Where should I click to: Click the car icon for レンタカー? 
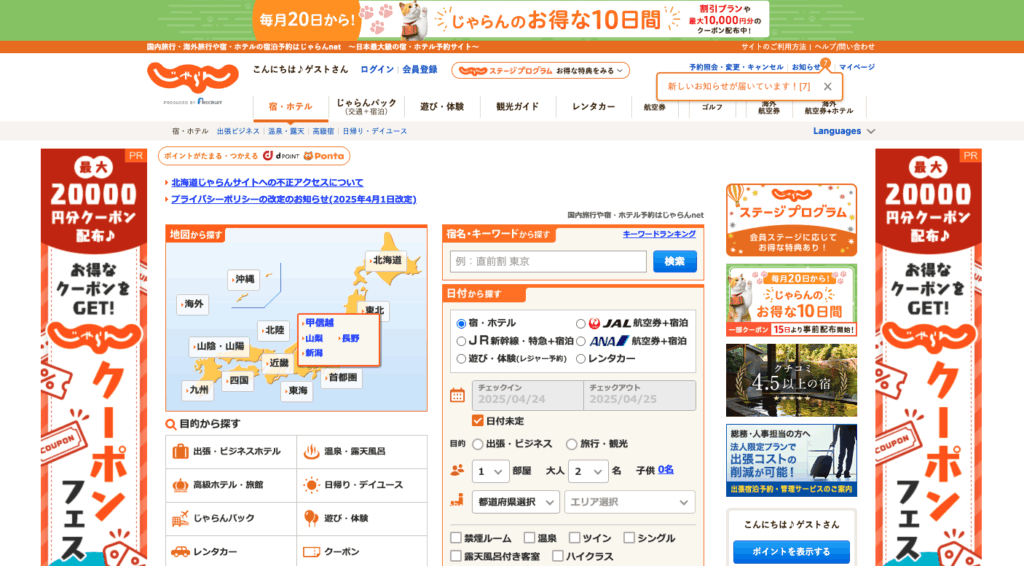pos(180,552)
